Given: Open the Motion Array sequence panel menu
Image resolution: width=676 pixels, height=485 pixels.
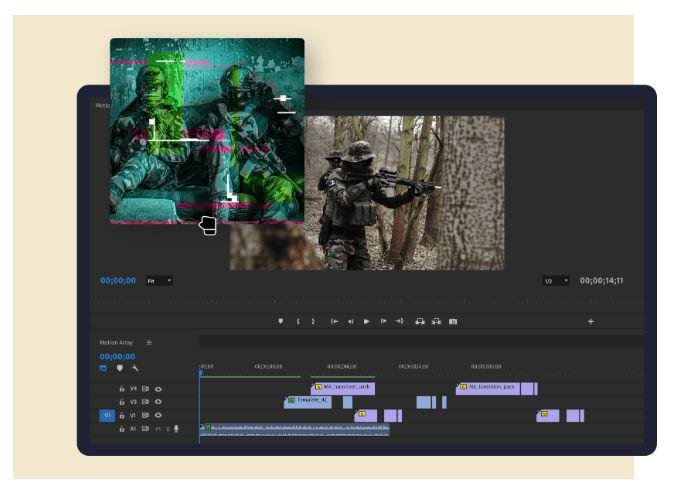Looking at the screenshot, I should 150,343.
